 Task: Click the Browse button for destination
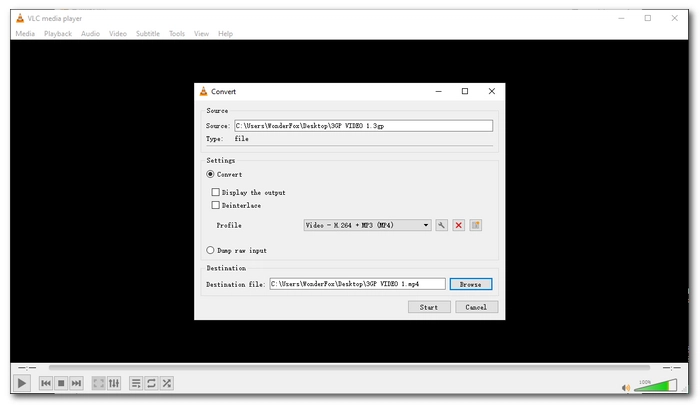pyautogui.click(x=470, y=284)
